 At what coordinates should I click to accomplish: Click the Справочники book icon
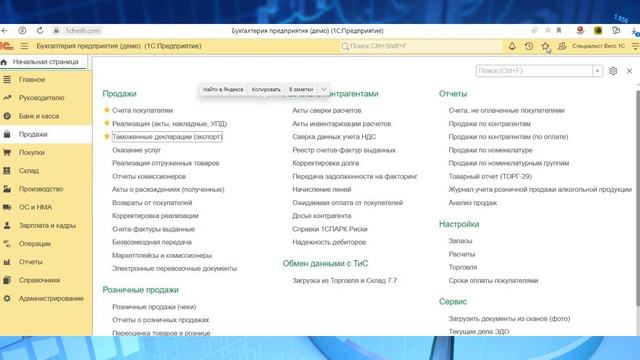tap(7, 280)
